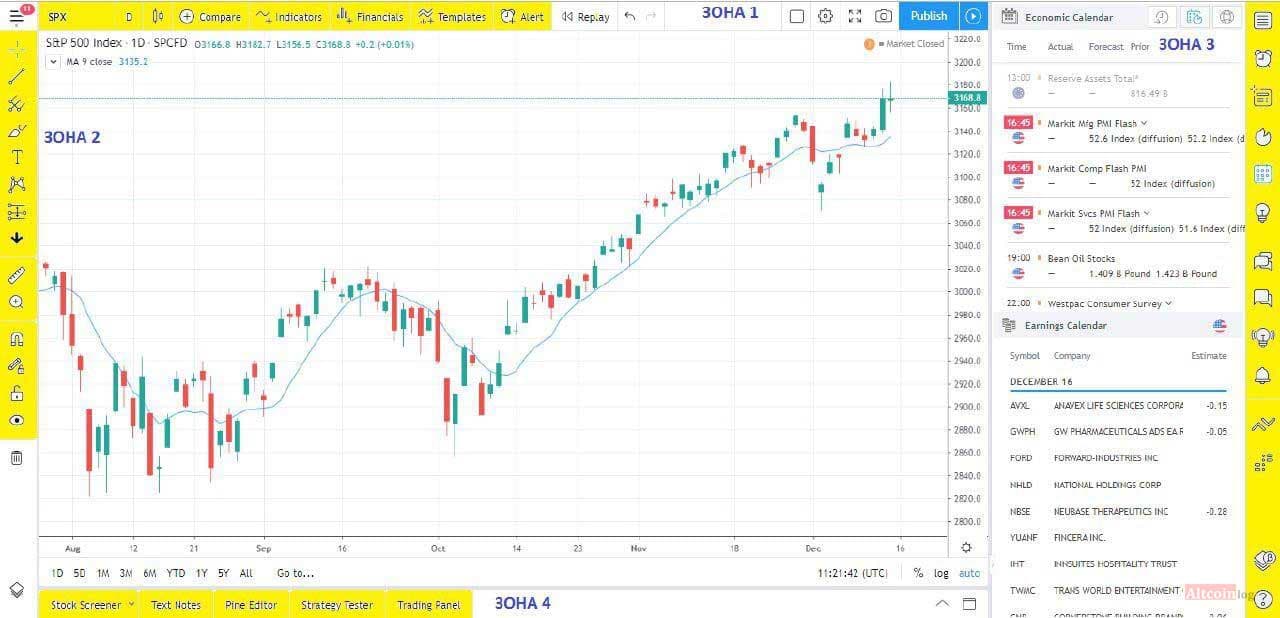Click the Publish button
1280x618 pixels.
(x=929, y=16)
